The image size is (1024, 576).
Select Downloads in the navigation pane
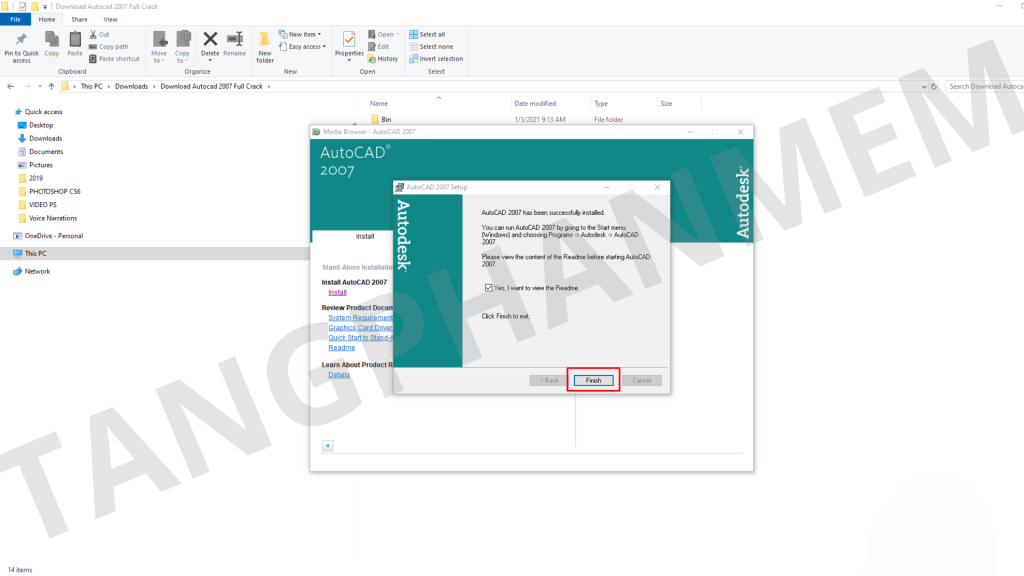click(45, 138)
